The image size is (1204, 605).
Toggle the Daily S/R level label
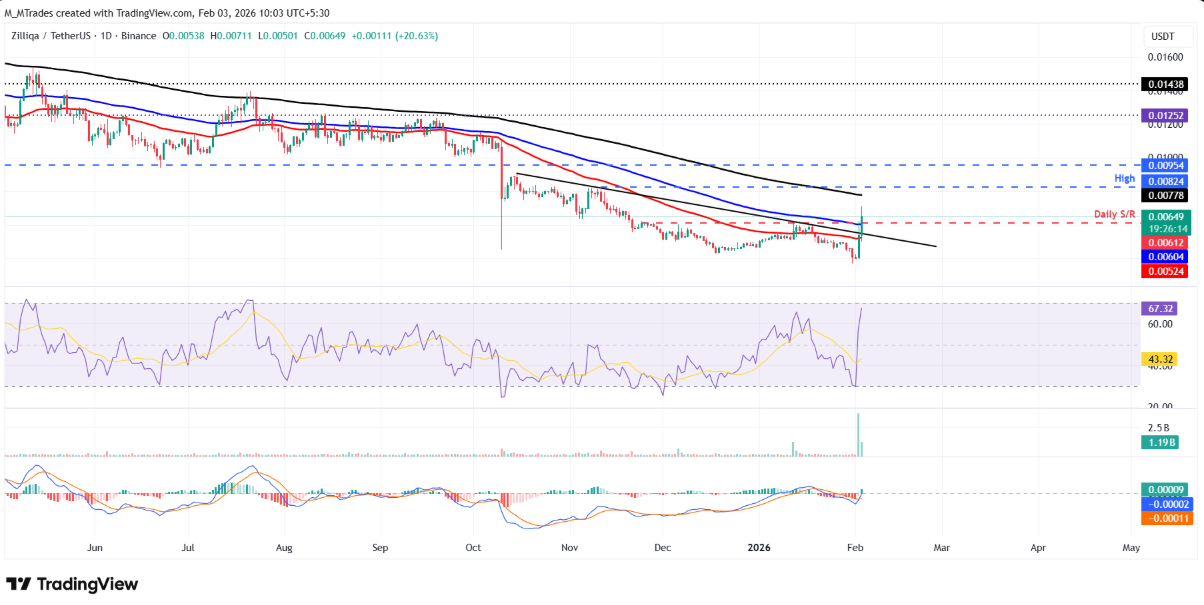pyautogui.click(x=1113, y=212)
